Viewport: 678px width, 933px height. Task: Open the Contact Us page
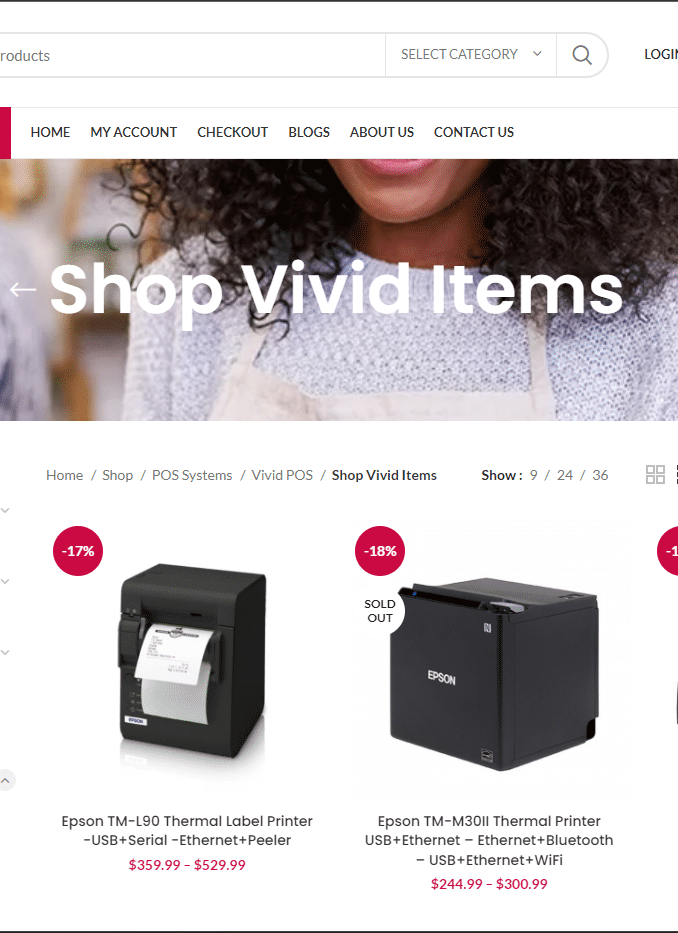[x=474, y=132]
